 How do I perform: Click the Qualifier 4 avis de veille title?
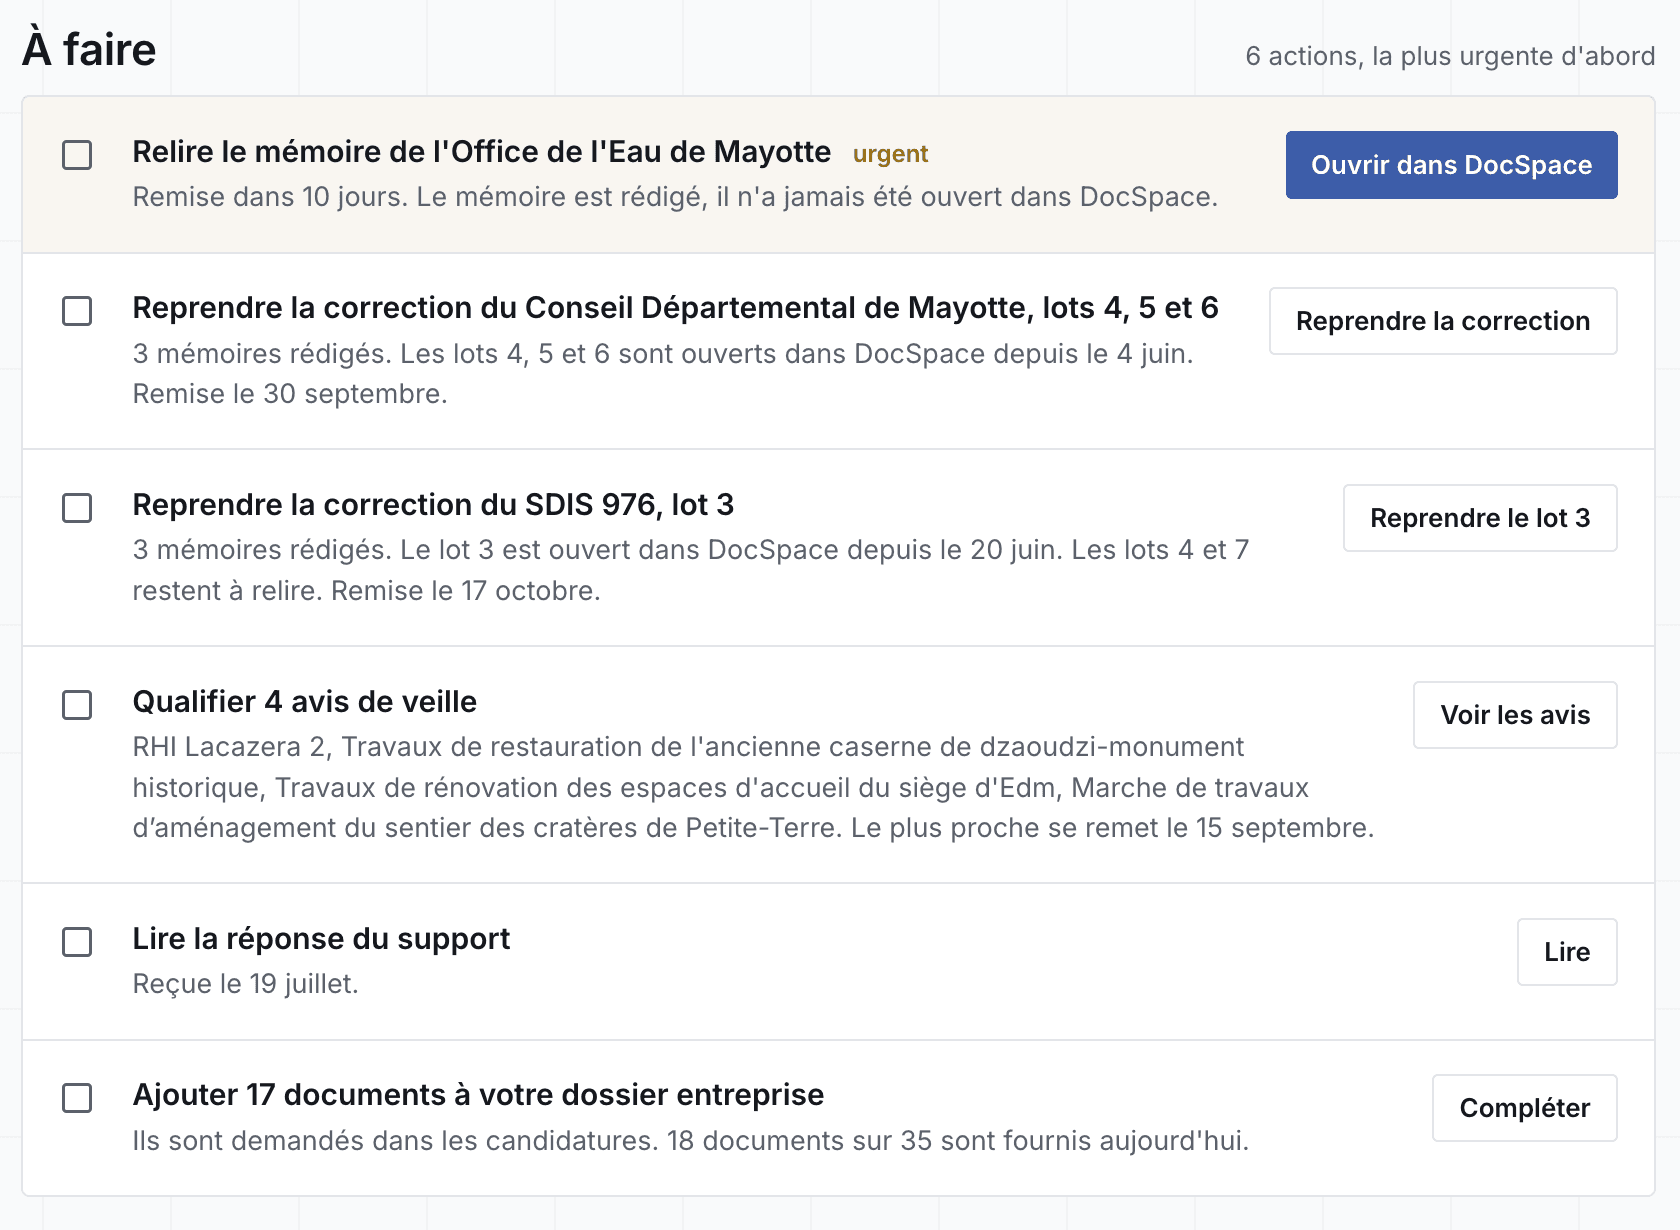coord(304,702)
